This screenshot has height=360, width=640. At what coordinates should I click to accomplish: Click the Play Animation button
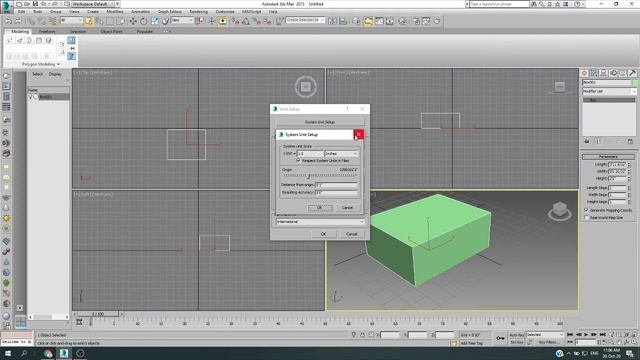click(x=587, y=335)
